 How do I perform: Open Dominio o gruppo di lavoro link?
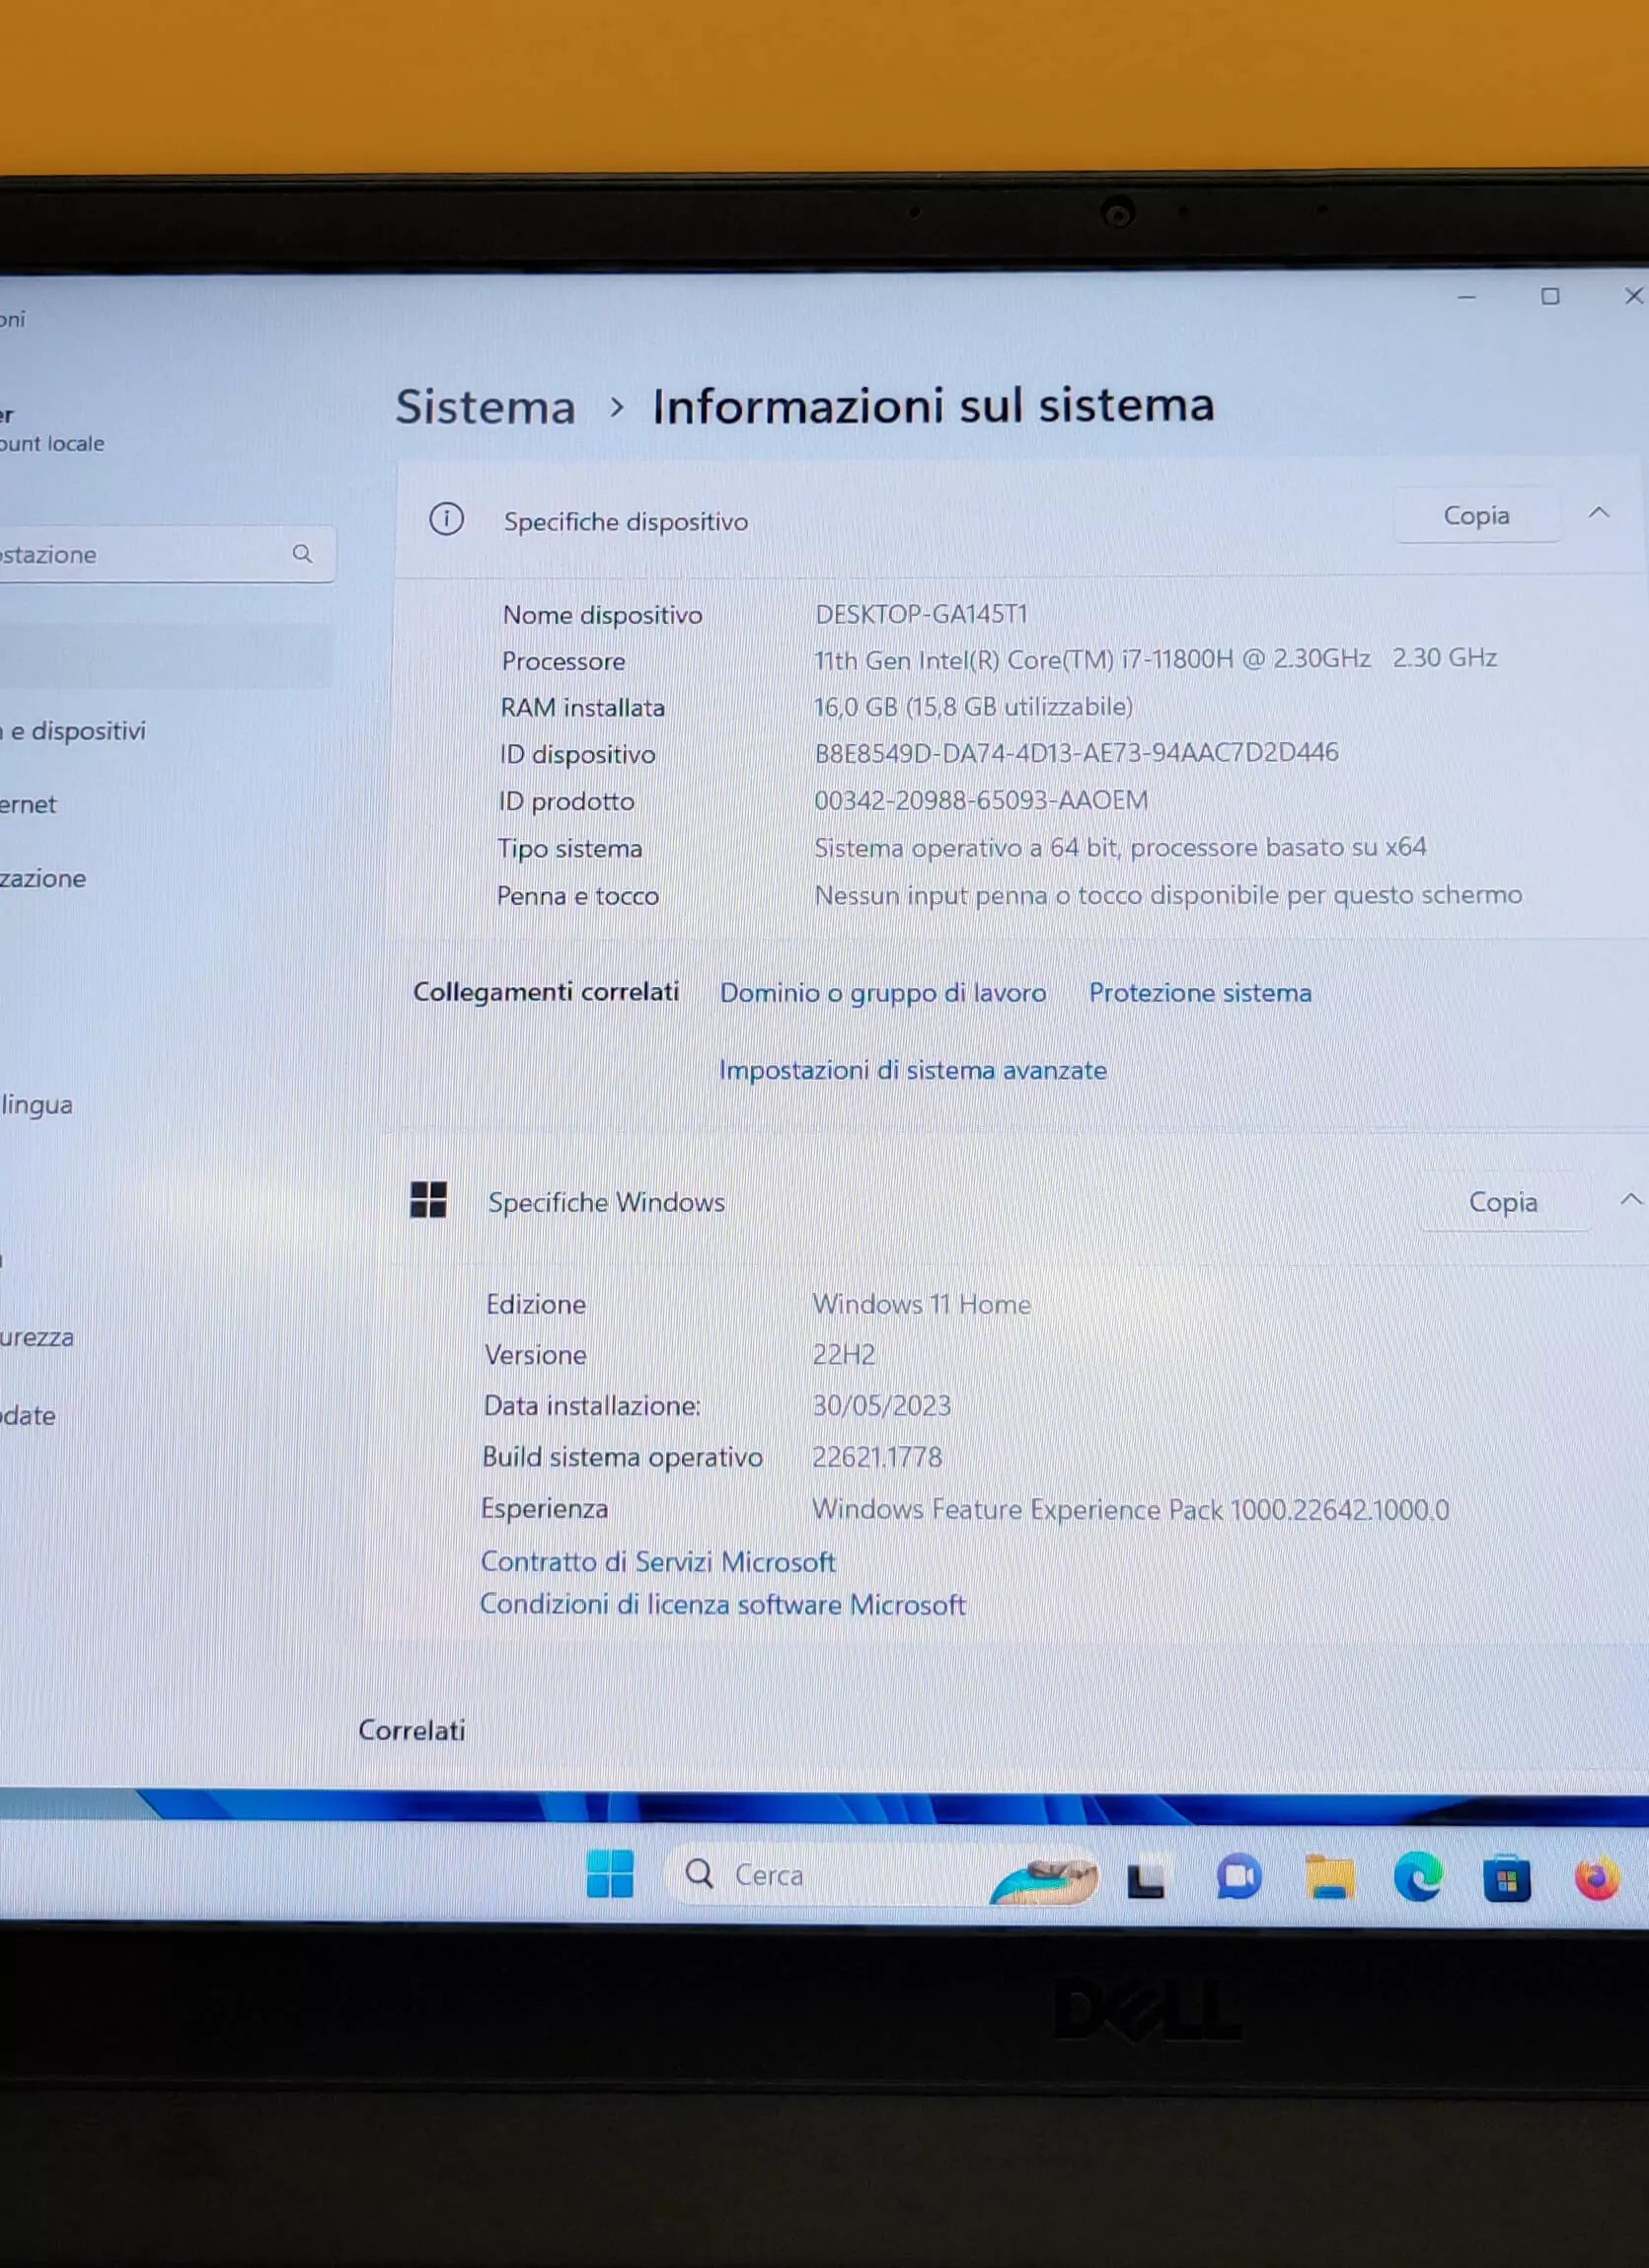[882, 993]
